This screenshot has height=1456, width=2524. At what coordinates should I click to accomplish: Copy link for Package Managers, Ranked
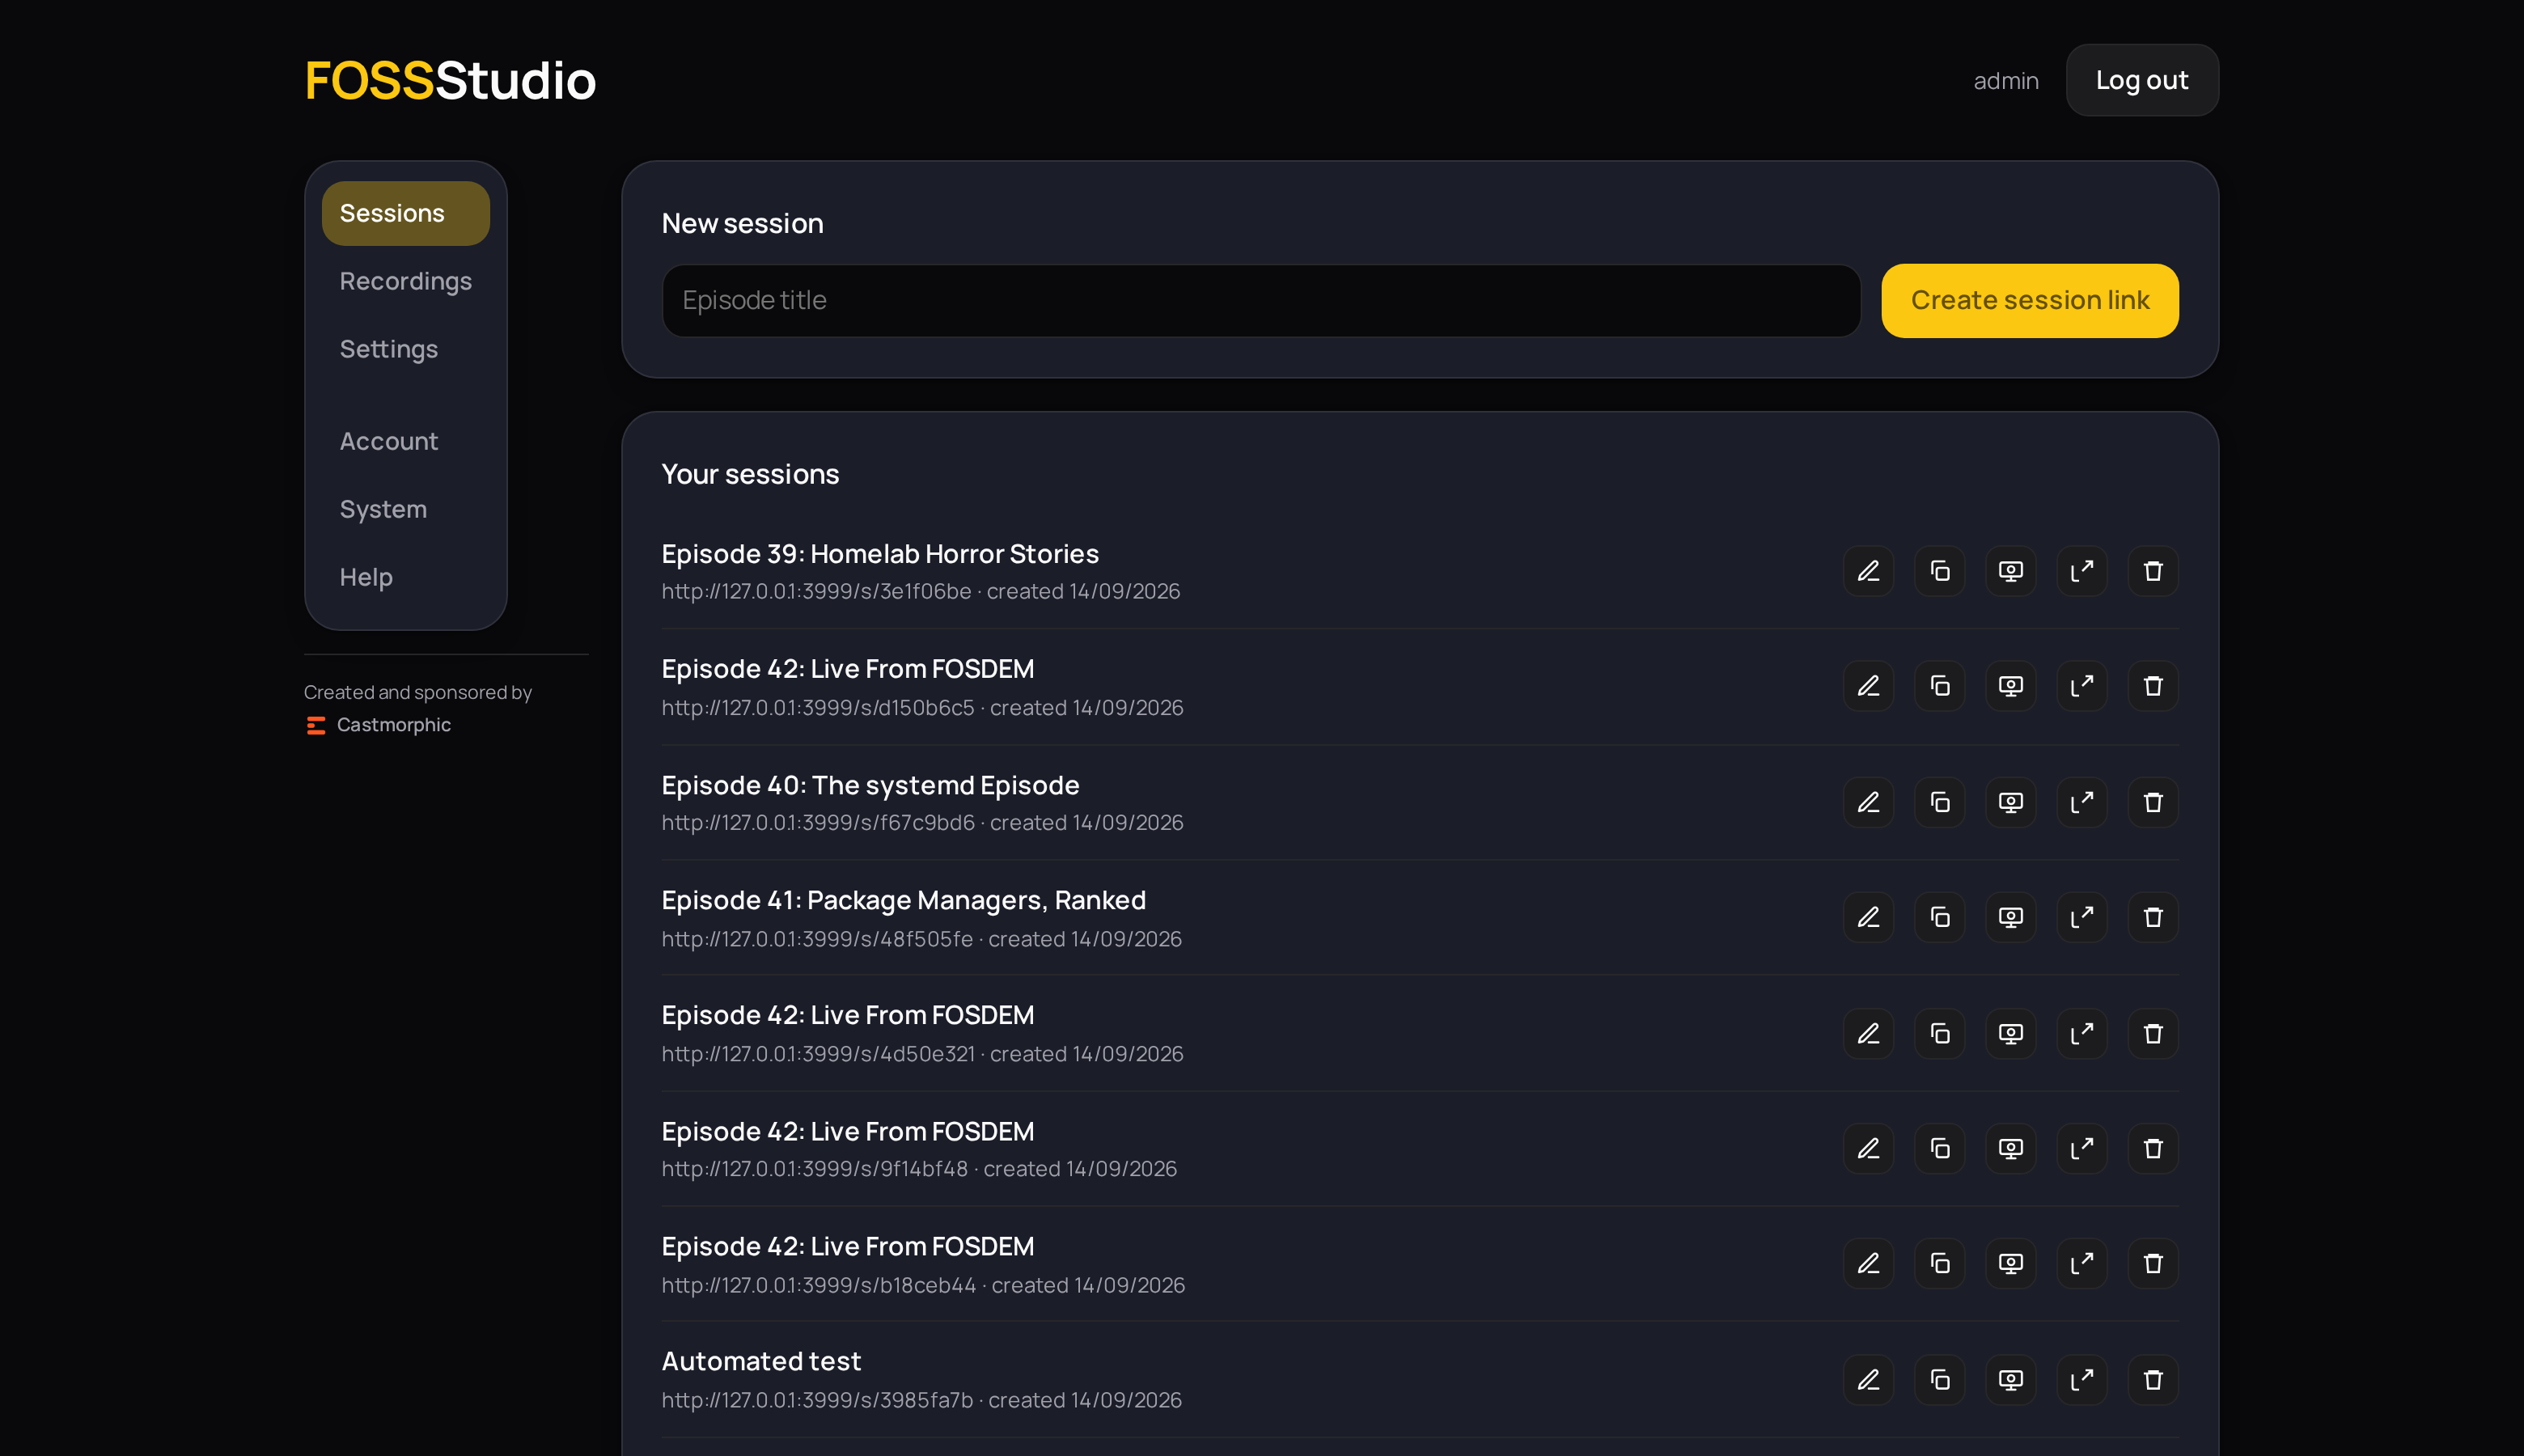pyautogui.click(x=1939, y=917)
